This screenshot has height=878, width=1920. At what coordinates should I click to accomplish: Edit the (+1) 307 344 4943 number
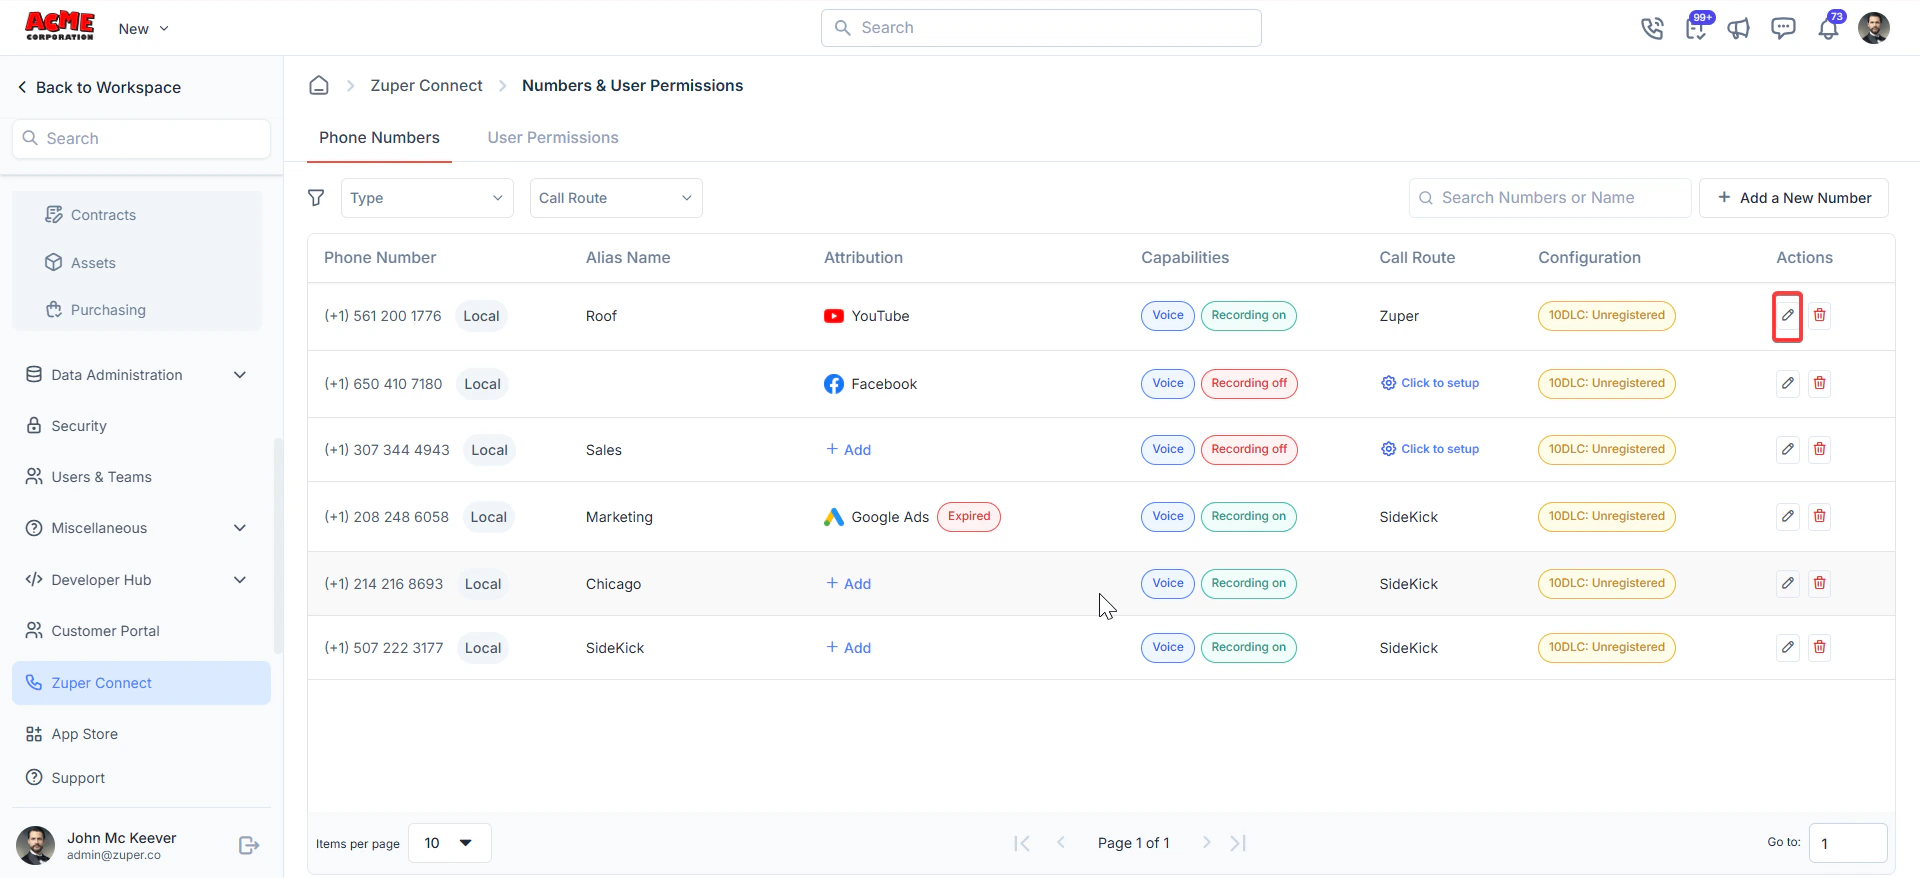[1788, 450]
